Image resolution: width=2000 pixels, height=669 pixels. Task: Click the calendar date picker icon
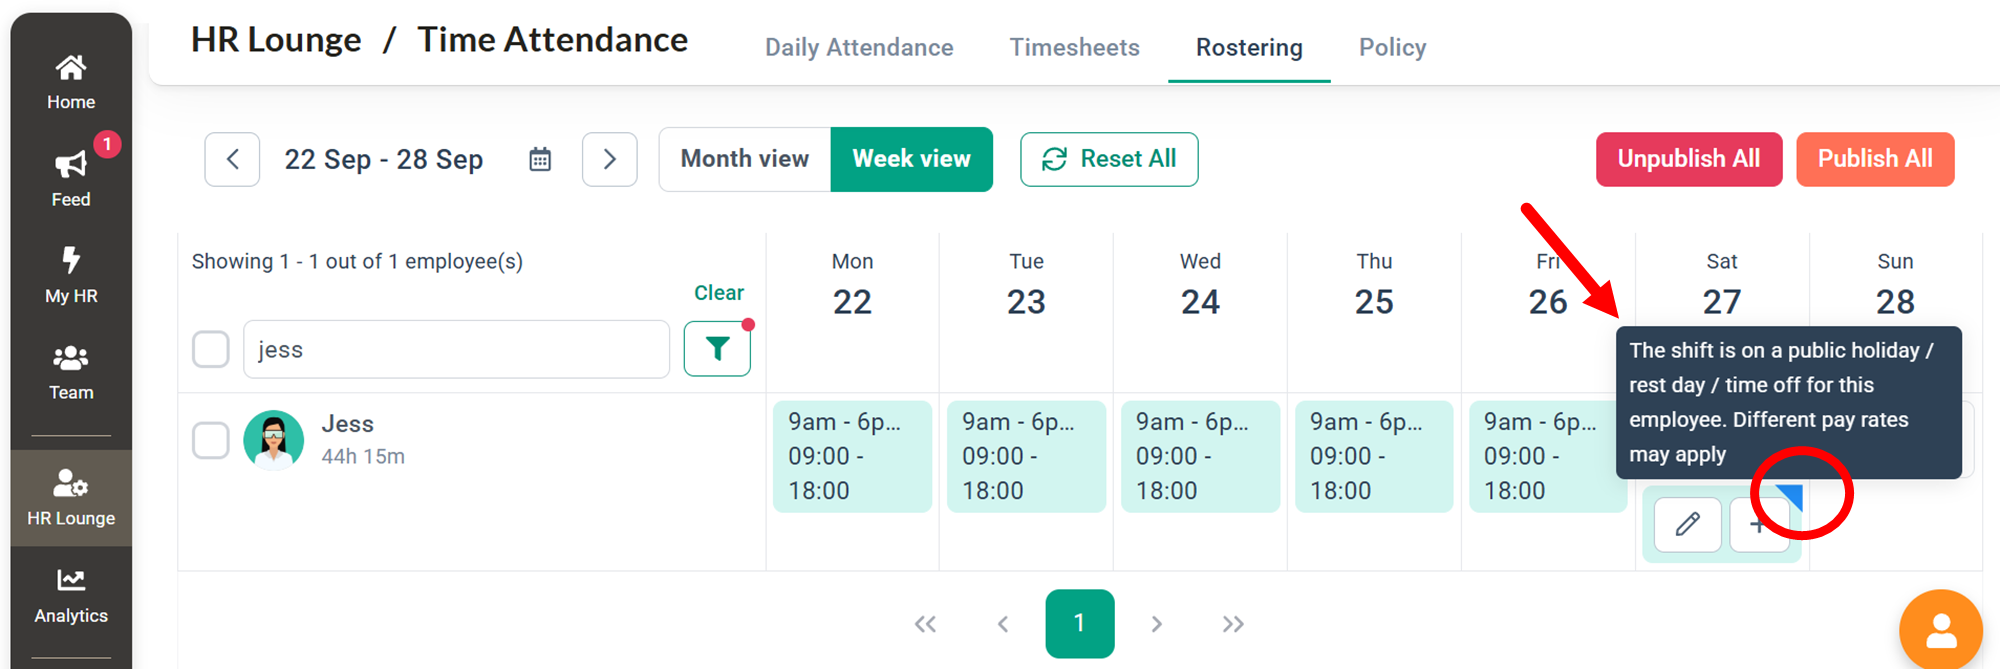(x=540, y=159)
